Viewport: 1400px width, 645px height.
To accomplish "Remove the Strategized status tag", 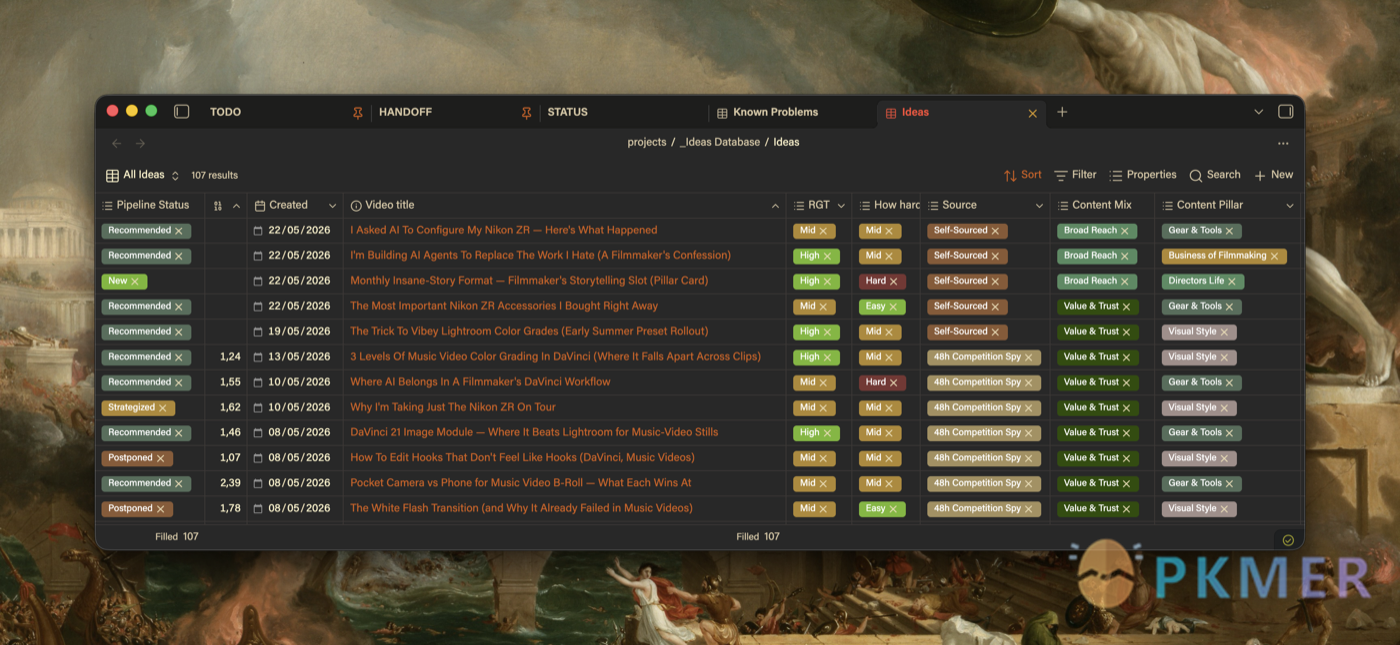I will (163, 408).
